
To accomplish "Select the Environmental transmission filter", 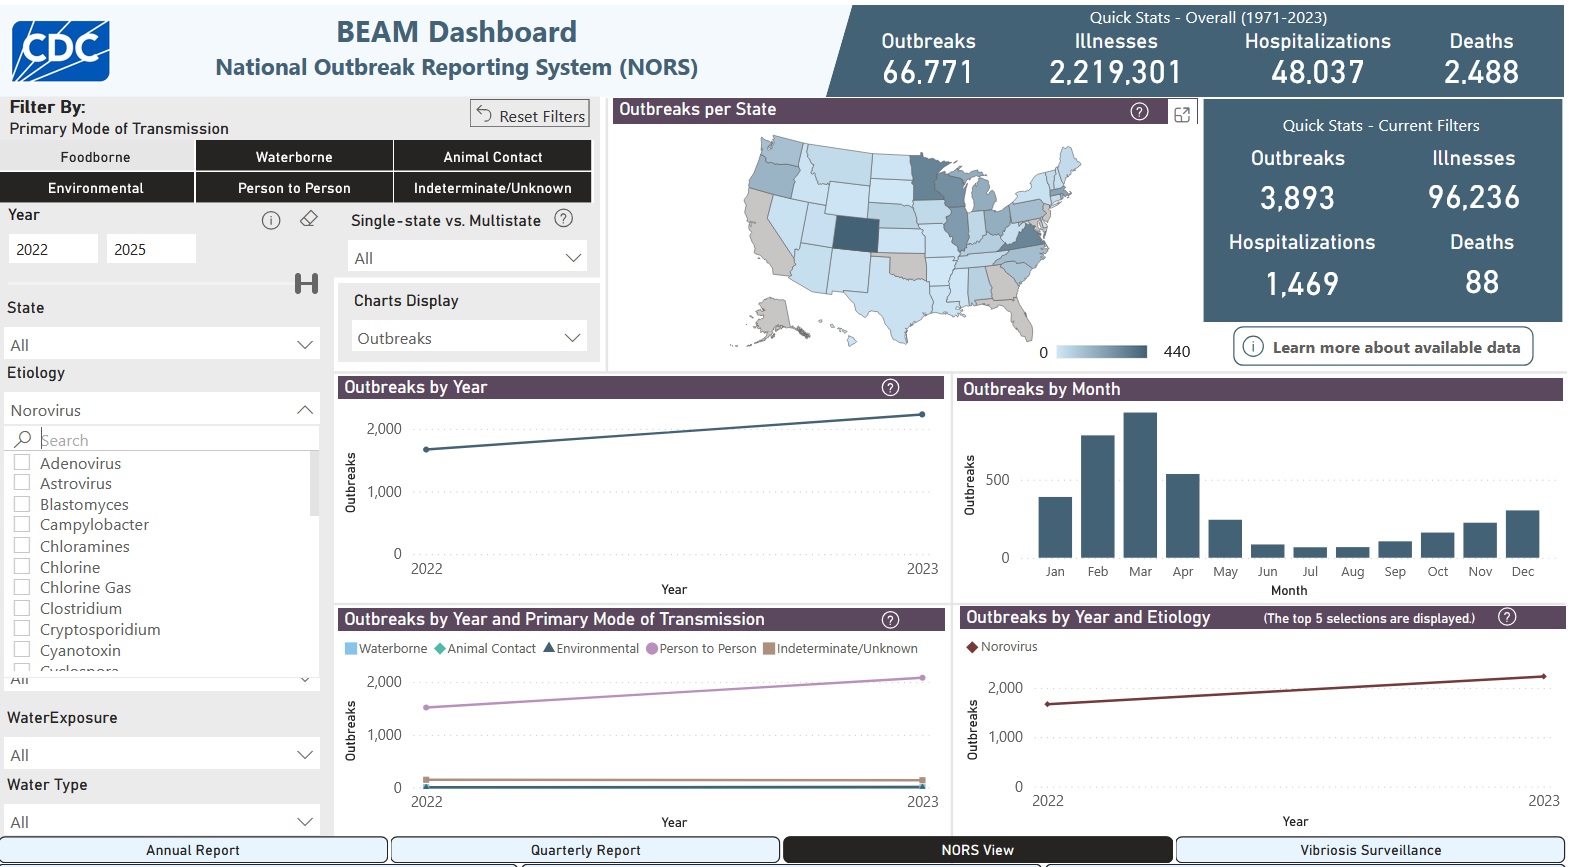I will click(x=96, y=188).
